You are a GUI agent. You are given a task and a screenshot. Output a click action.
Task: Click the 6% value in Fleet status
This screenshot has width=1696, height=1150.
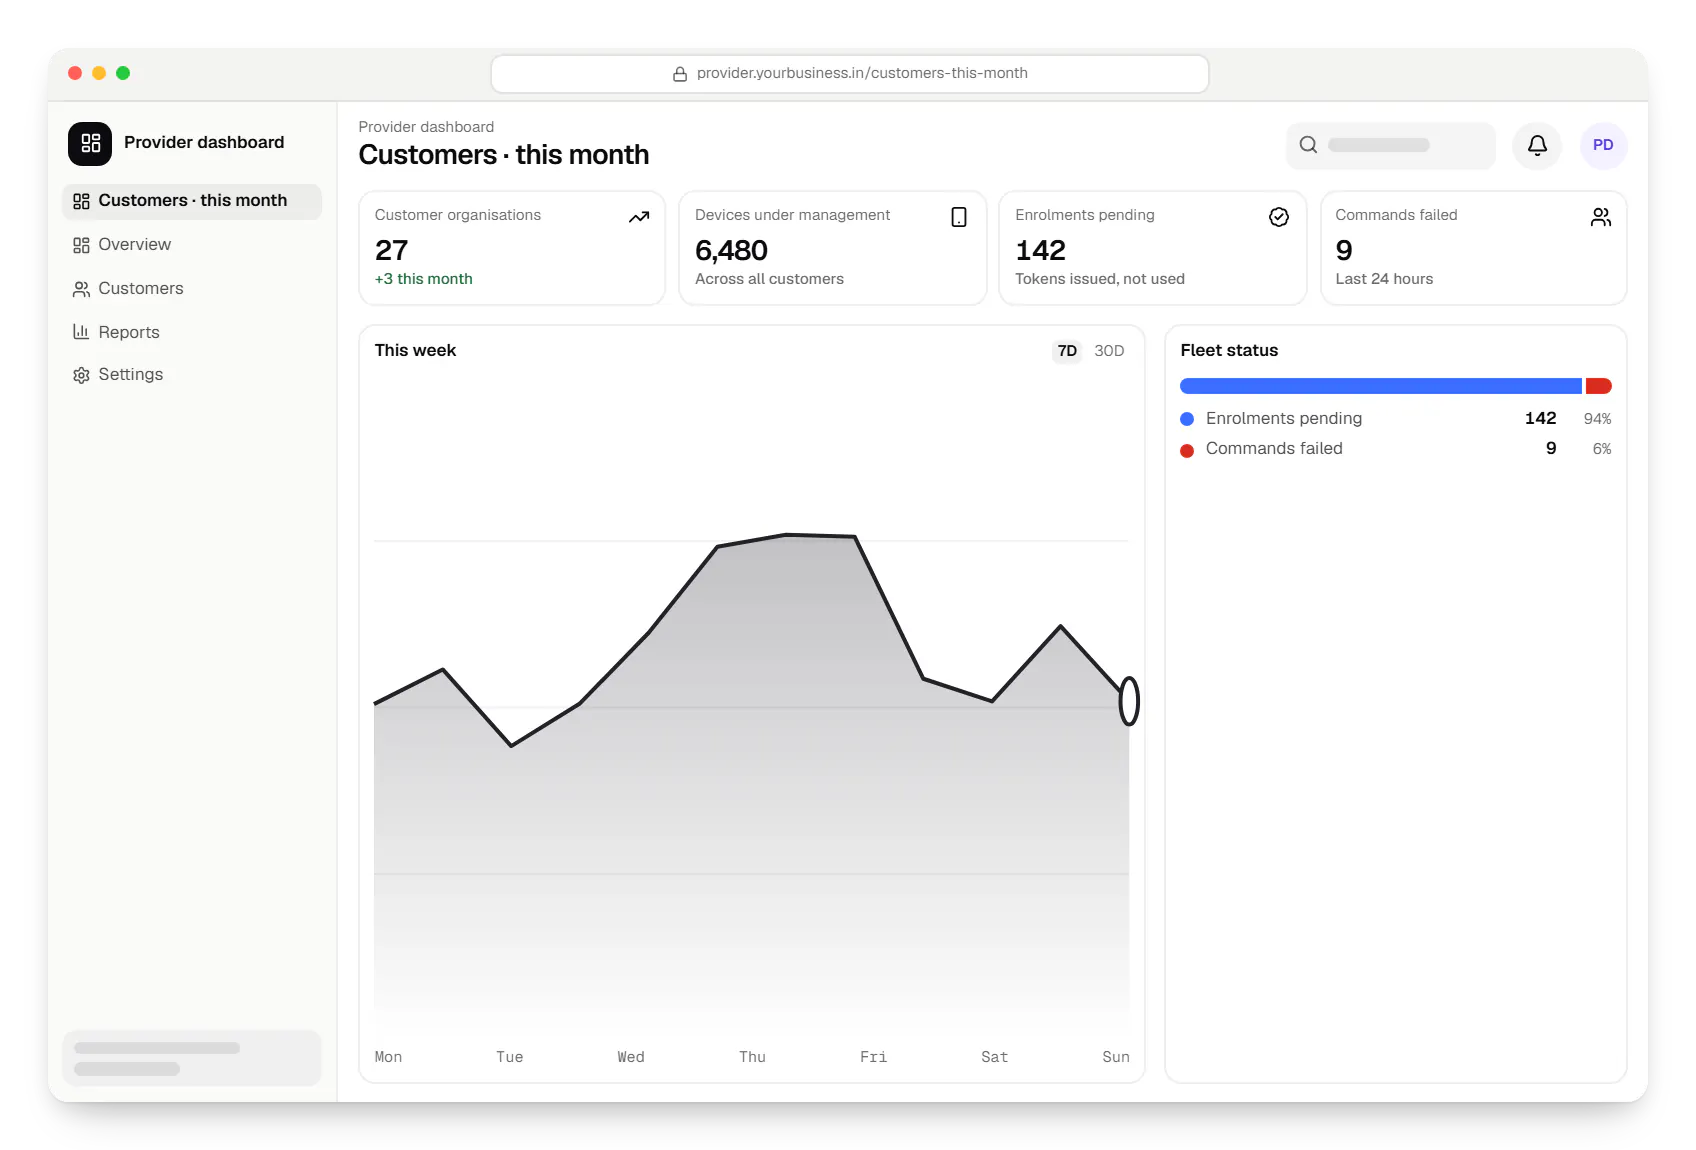click(x=1602, y=449)
